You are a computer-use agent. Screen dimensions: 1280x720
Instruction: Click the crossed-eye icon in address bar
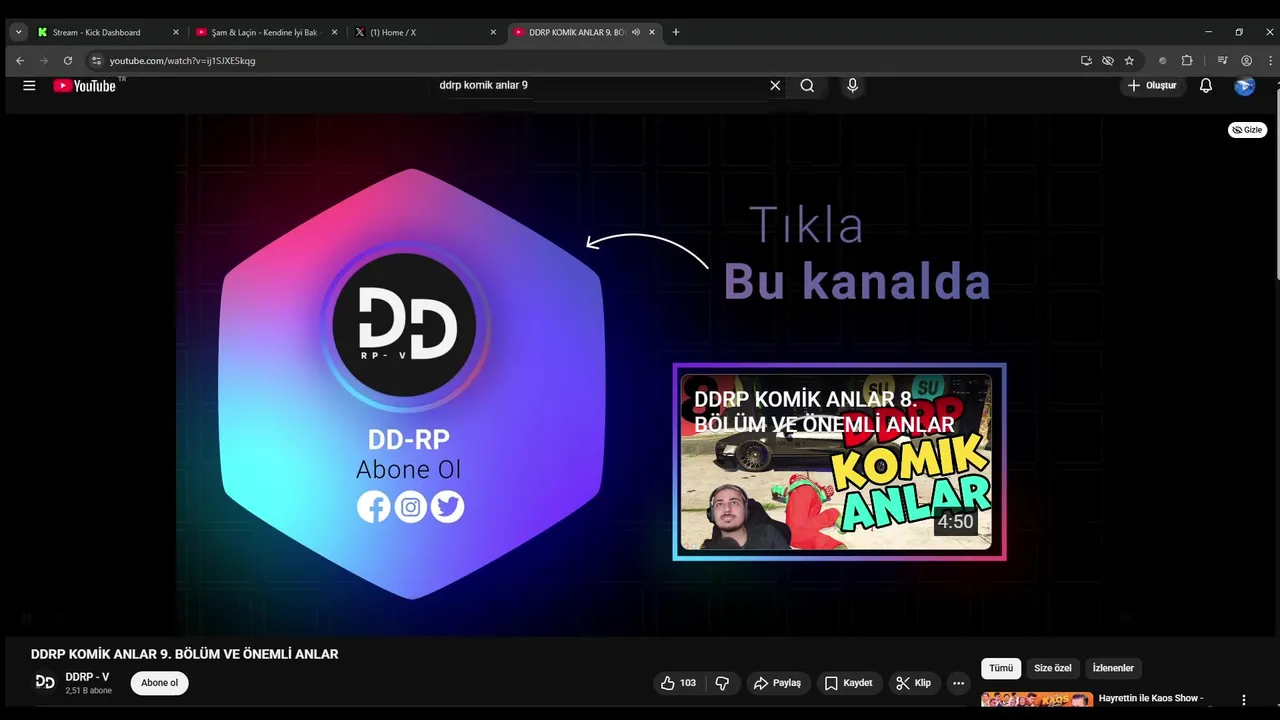click(x=1108, y=61)
